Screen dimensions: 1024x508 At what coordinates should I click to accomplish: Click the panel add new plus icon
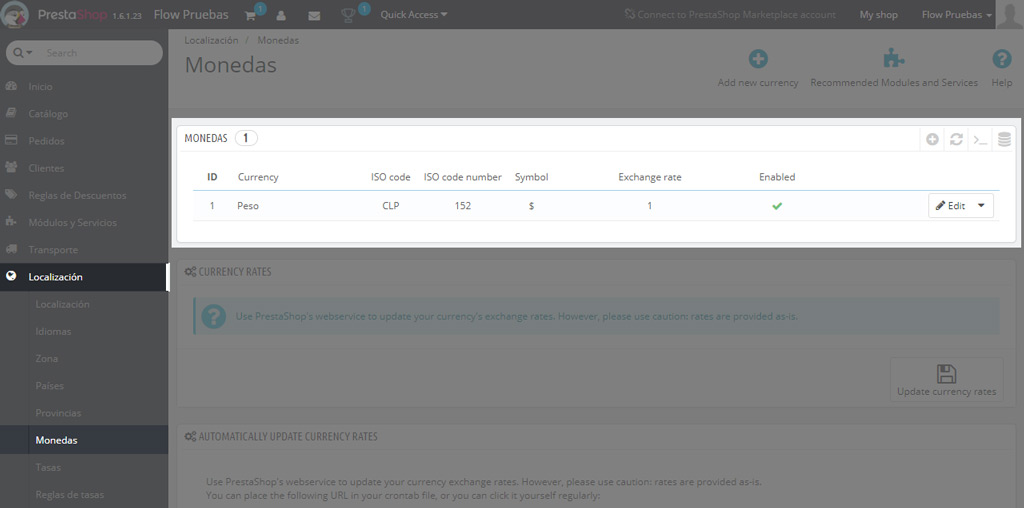[x=933, y=139]
